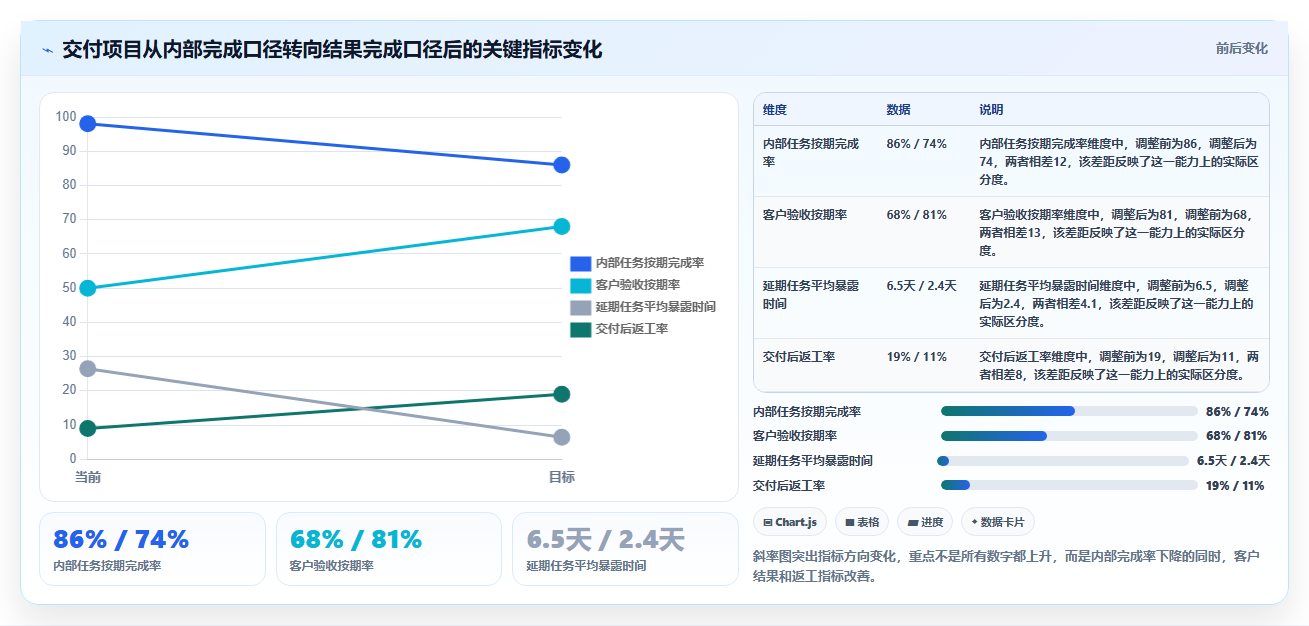Image resolution: width=1309 pixels, height=626 pixels.
Task: Click the main title 交付项目从内部完成口径
Action: point(332,49)
